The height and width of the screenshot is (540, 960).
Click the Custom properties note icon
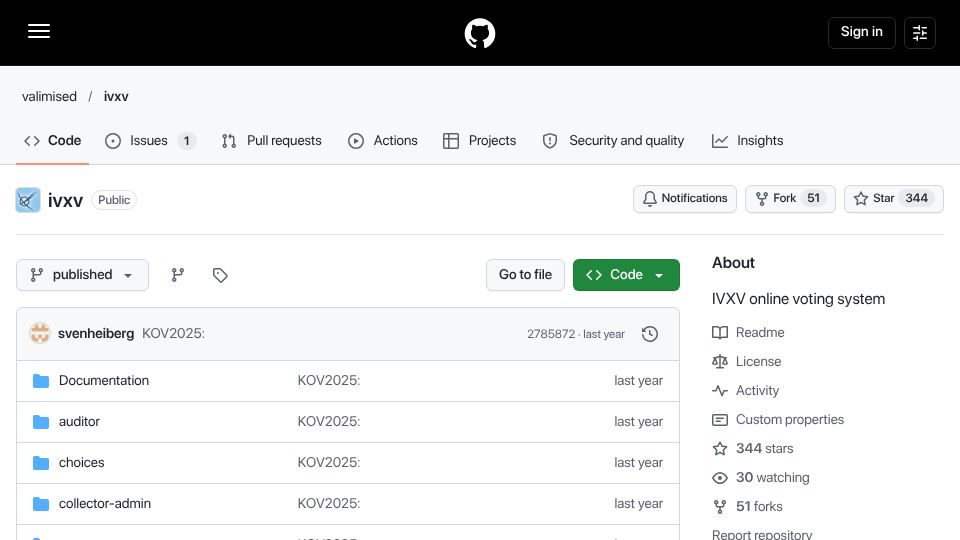click(720, 420)
